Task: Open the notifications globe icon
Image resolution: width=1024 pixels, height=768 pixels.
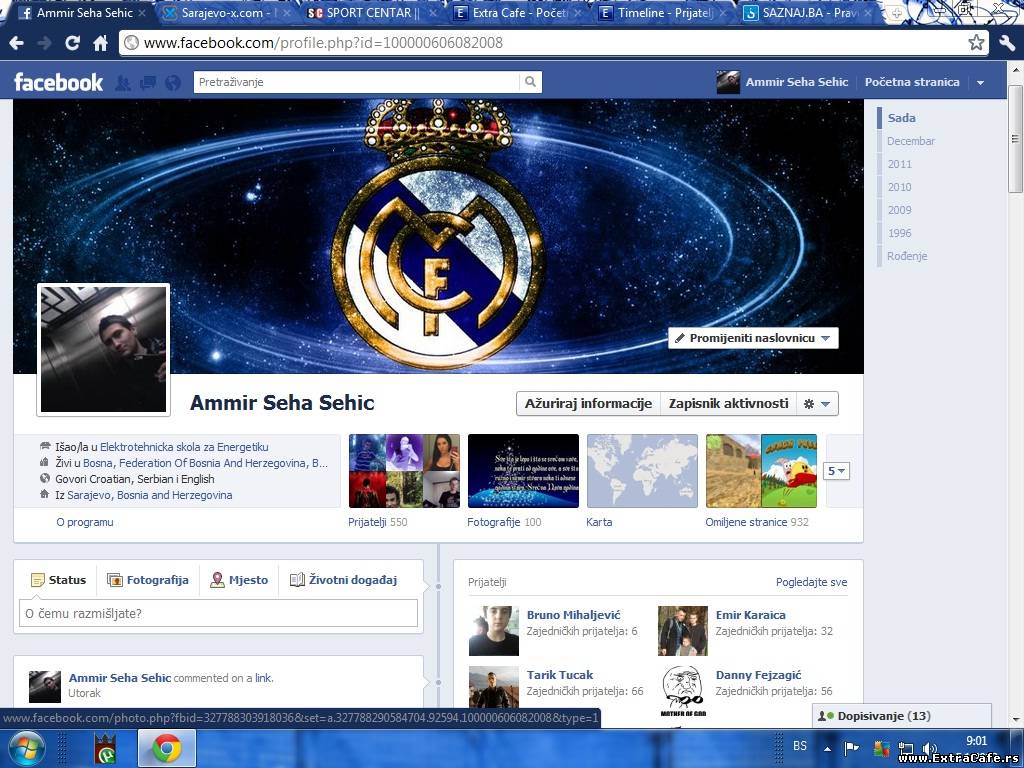Action: tap(173, 83)
